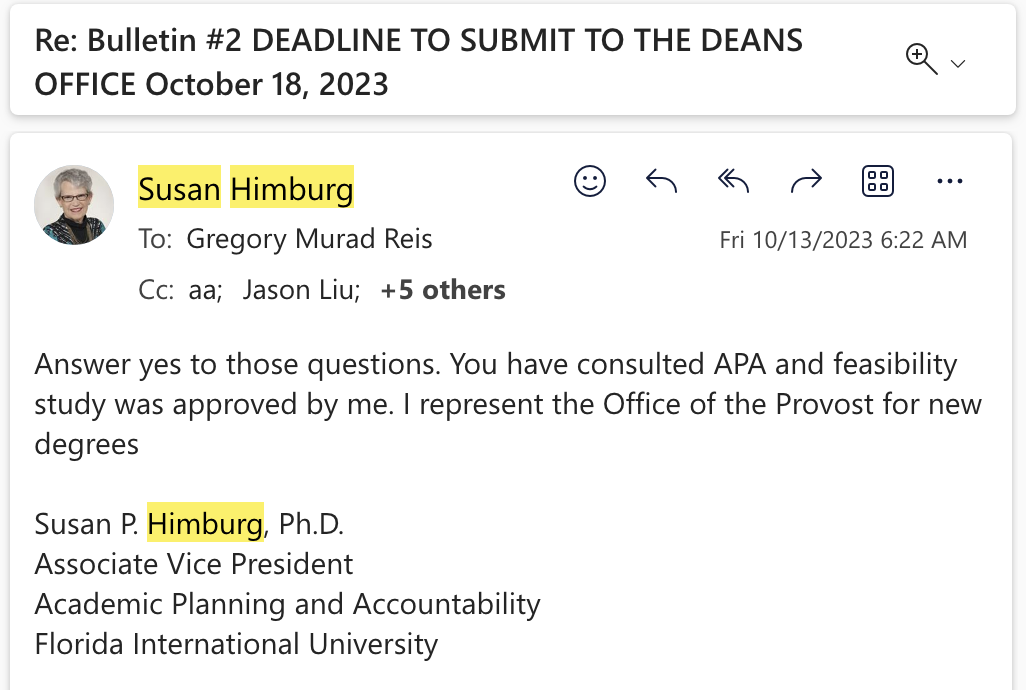Click the Cc recipient aa
This screenshot has height=690, width=1026.
click(203, 291)
